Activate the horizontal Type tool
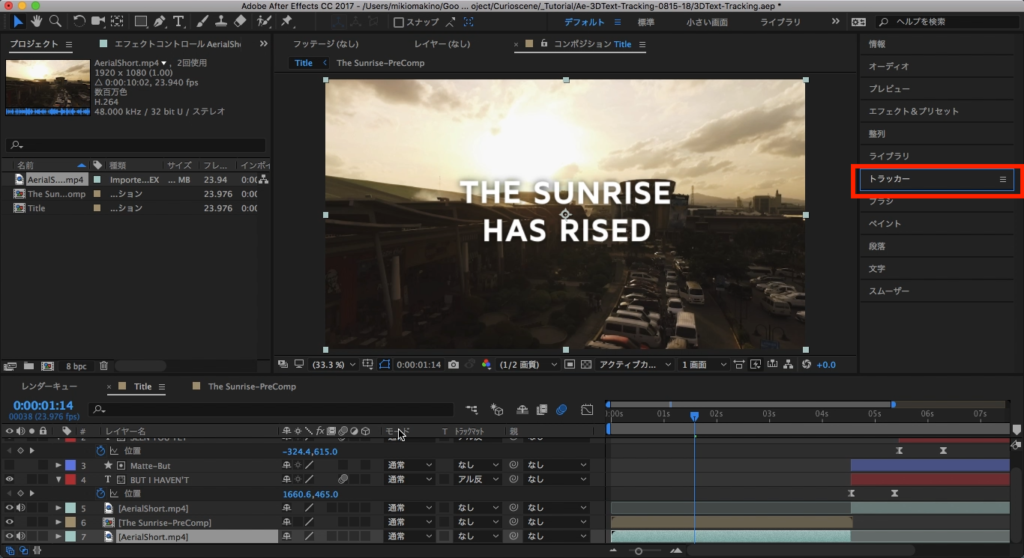Screen dimensions: 1024x558 178,21
